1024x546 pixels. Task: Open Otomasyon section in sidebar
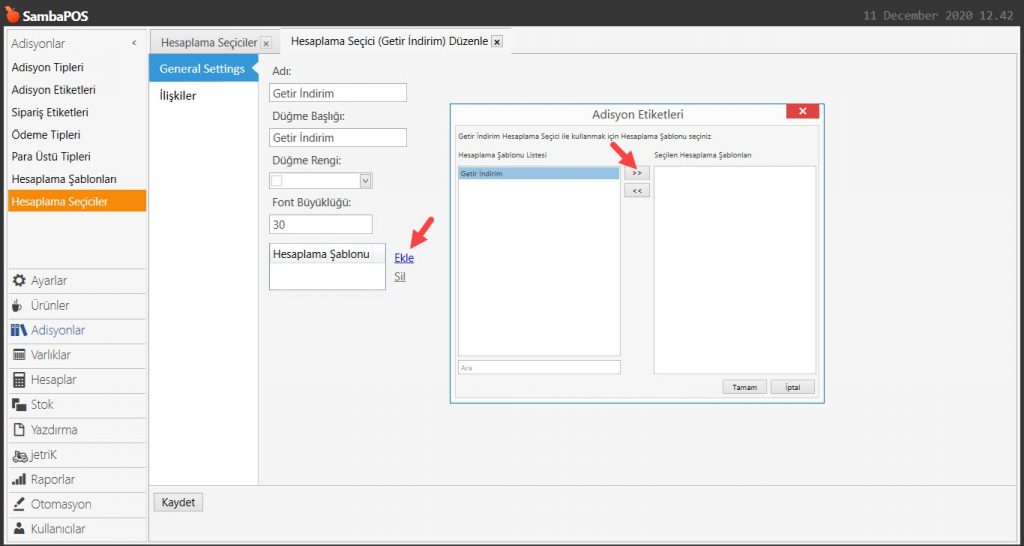click(x=60, y=504)
